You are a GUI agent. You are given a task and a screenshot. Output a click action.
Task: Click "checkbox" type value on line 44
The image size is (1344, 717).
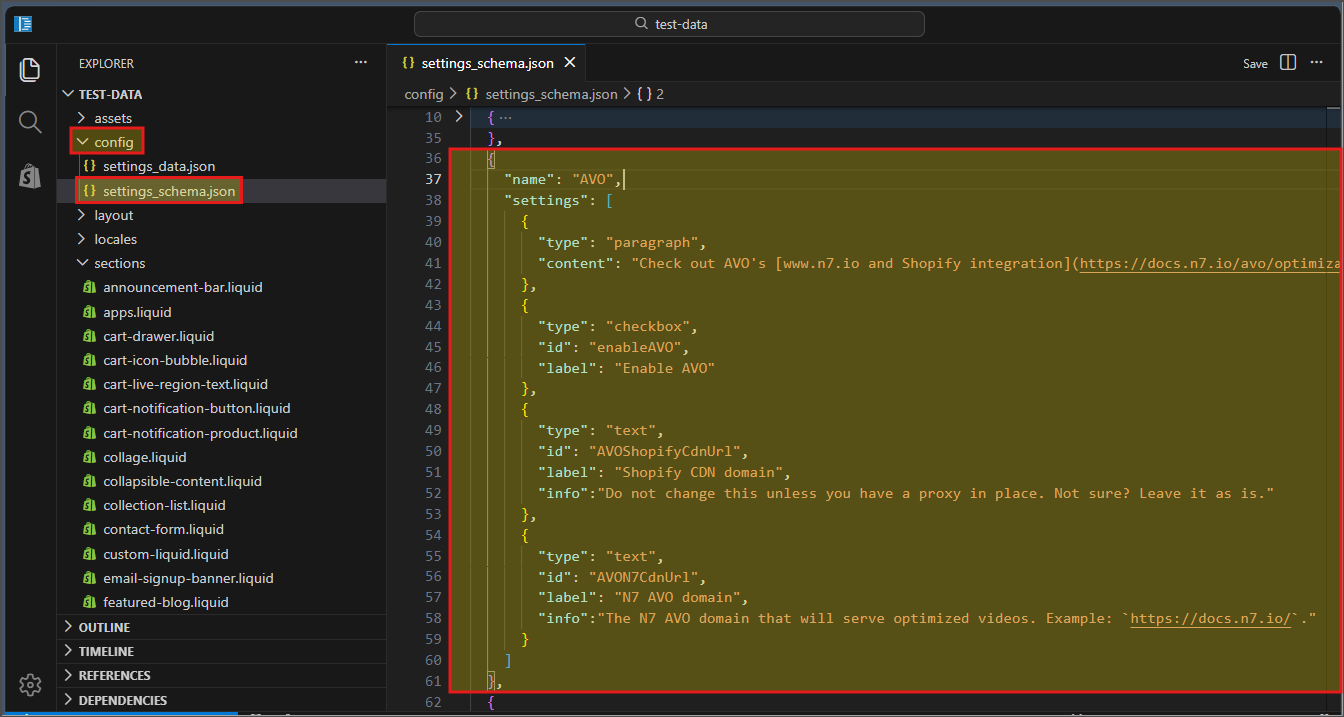click(x=648, y=326)
